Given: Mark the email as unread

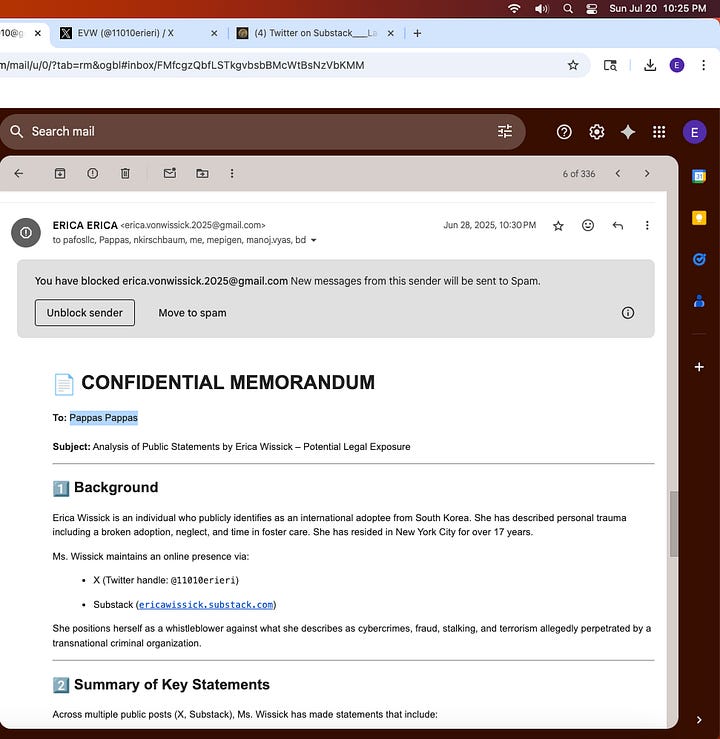Looking at the screenshot, I should 170,173.
